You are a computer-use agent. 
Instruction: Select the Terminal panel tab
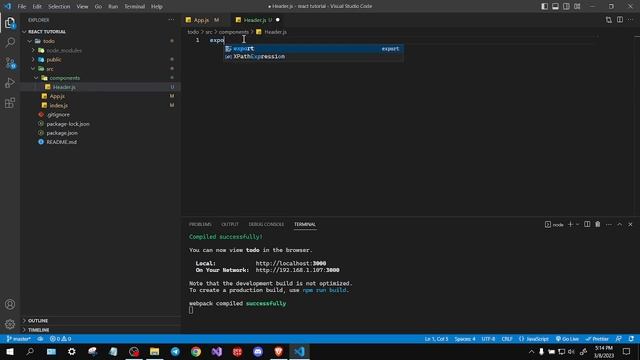305,224
